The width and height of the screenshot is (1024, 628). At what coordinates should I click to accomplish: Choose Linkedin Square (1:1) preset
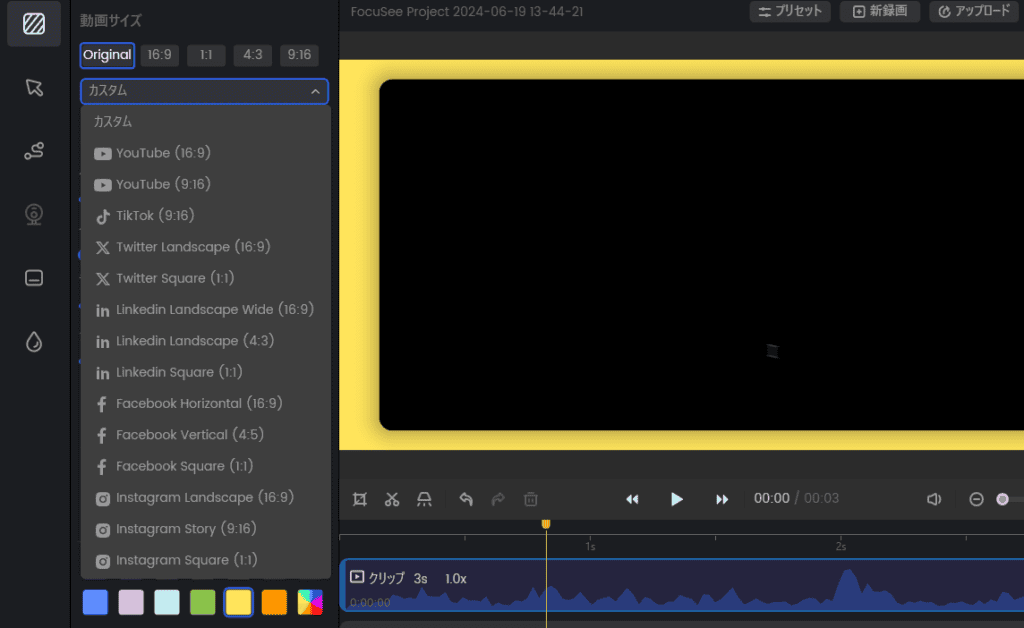(x=206, y=373)
